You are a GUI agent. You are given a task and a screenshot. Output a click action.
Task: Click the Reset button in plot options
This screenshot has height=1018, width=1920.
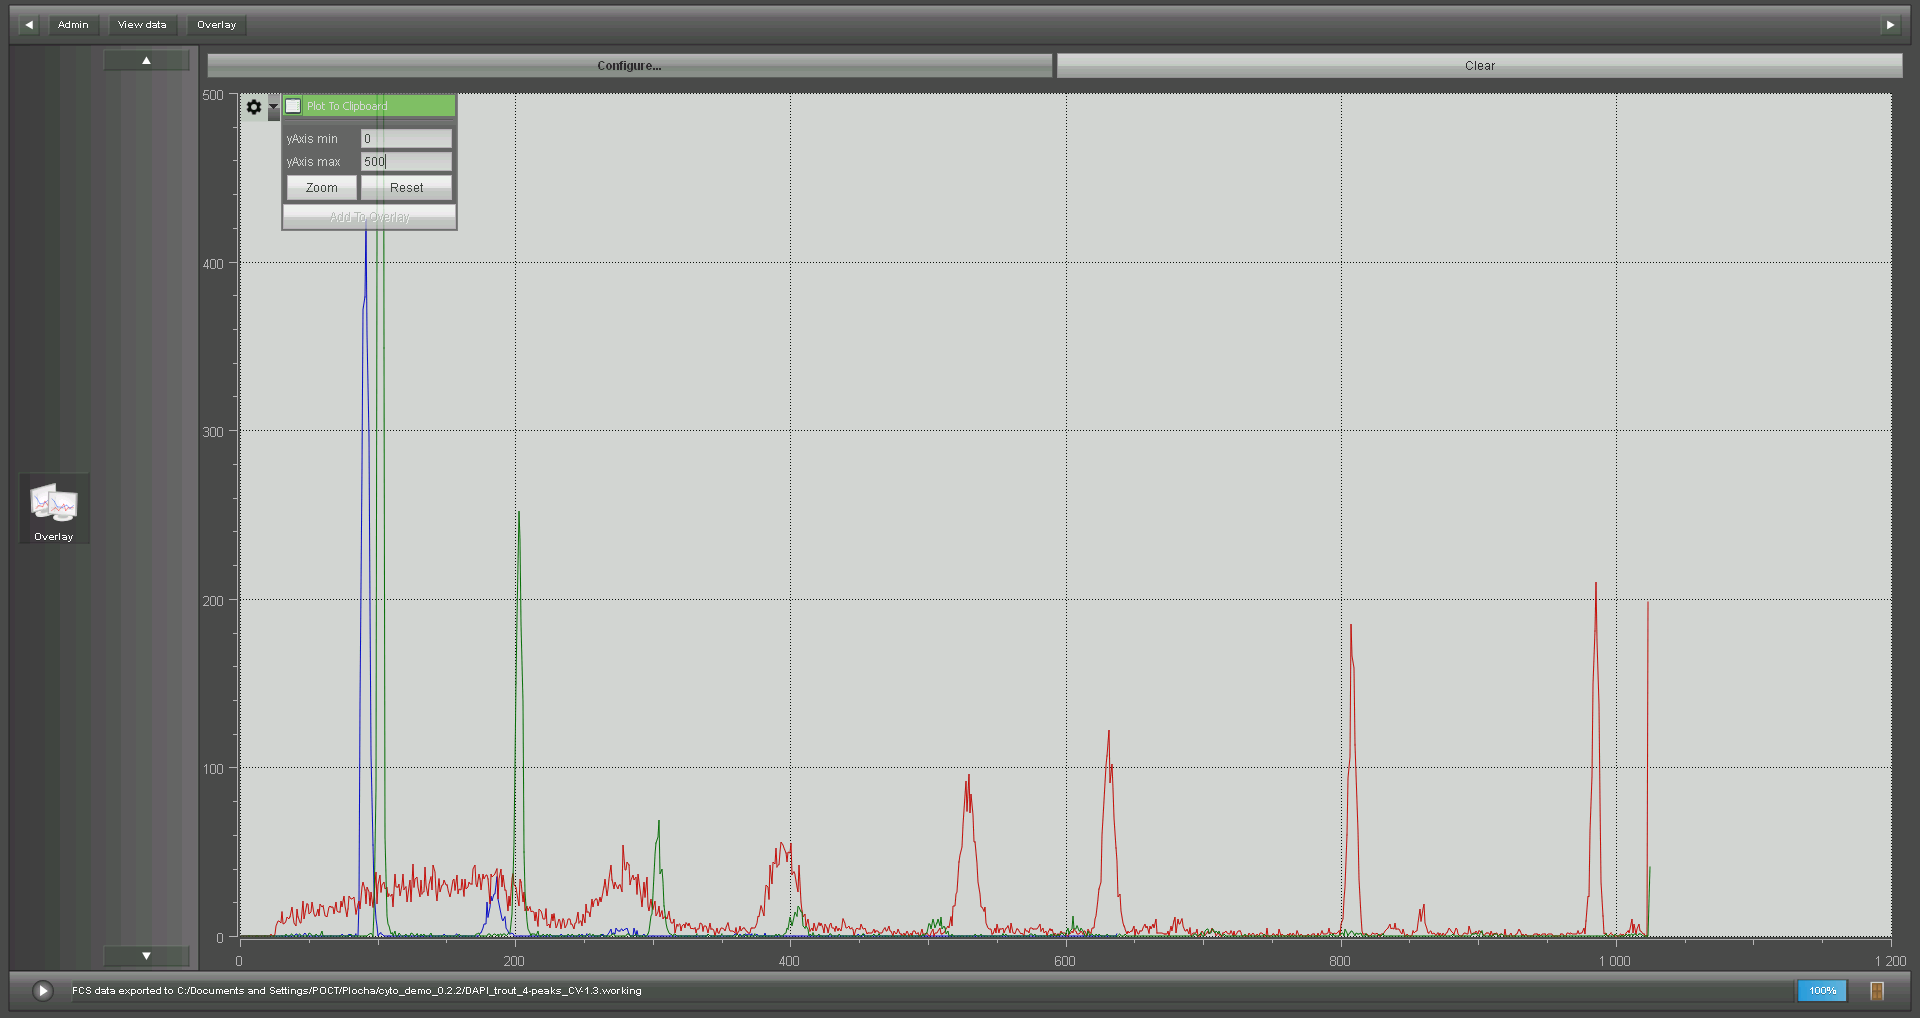[406, 188]
